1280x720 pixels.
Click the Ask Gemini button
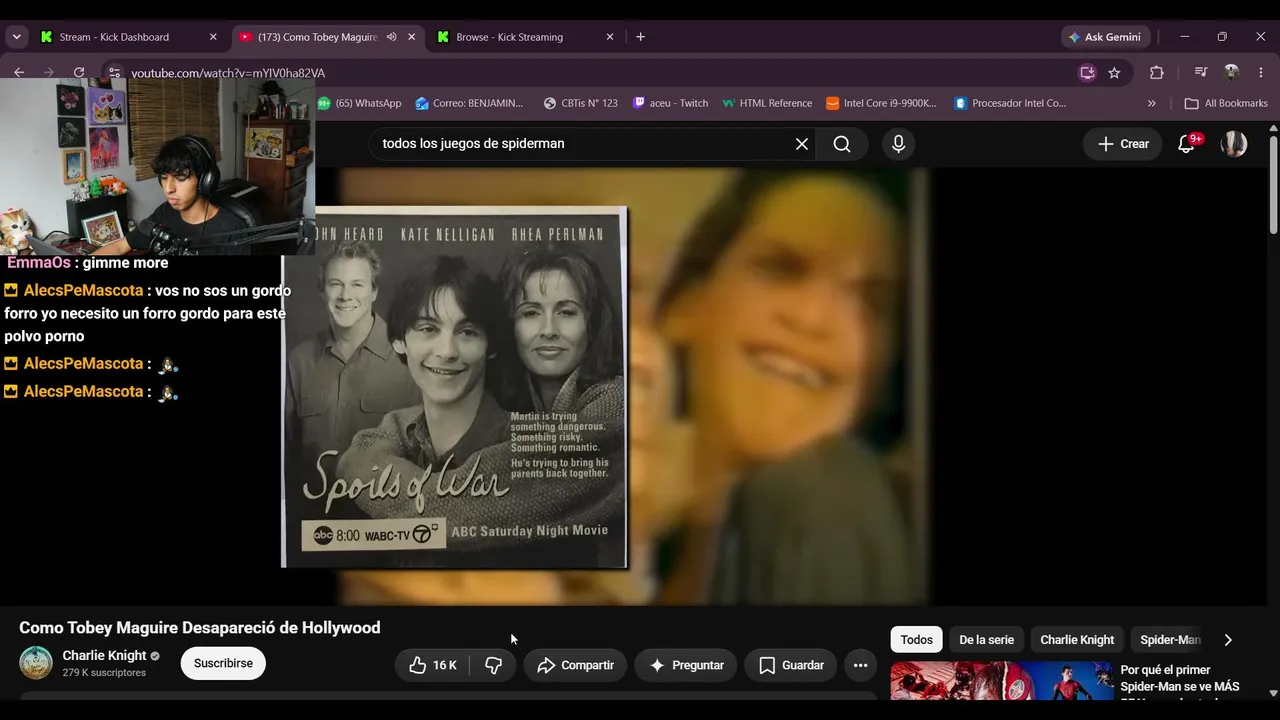pyautogui.click(x=1105, y=37)
